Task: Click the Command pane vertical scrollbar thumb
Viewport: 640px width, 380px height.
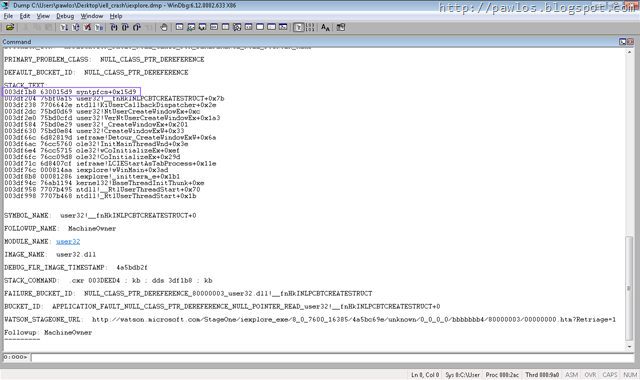Action: tap(629, 288)
